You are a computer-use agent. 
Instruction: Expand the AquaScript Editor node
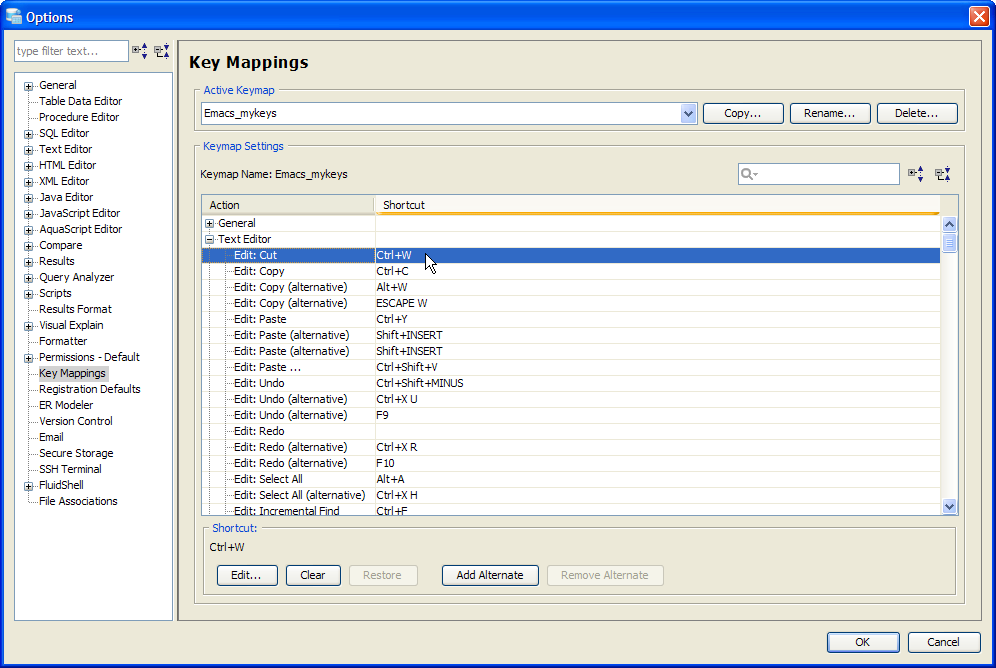pos(29,230)
